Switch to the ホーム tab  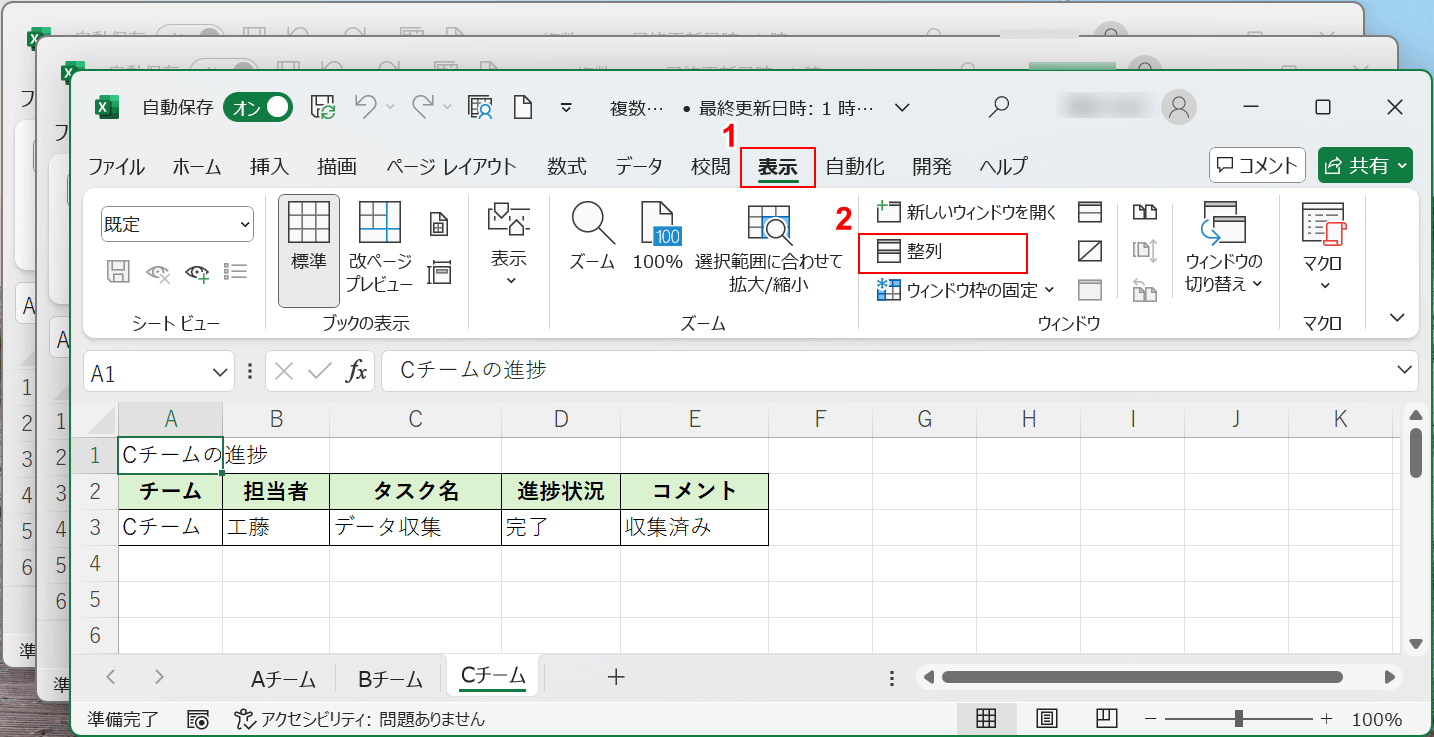click(196, 167)
